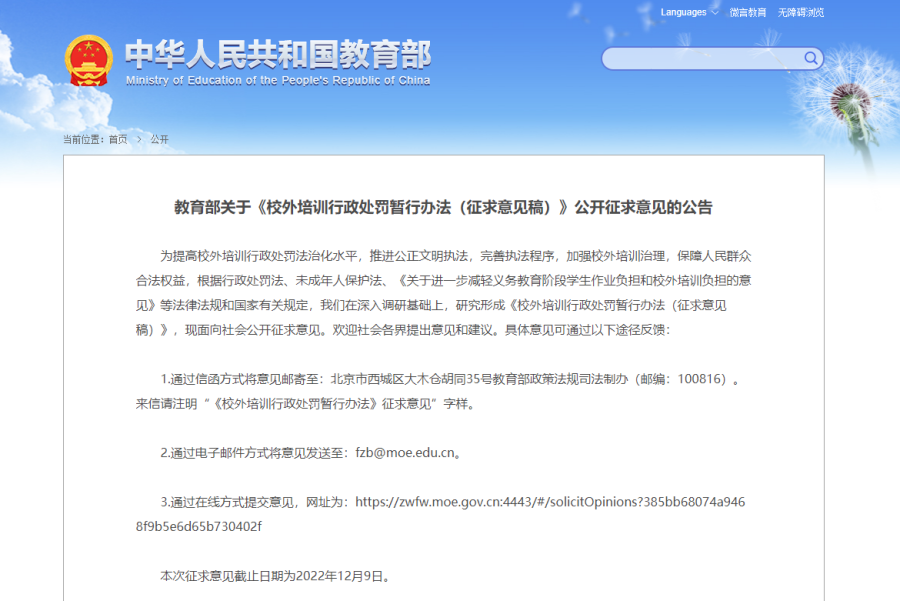Open the Languages dropdown menu
900x601 pixels.
(684, 13)
